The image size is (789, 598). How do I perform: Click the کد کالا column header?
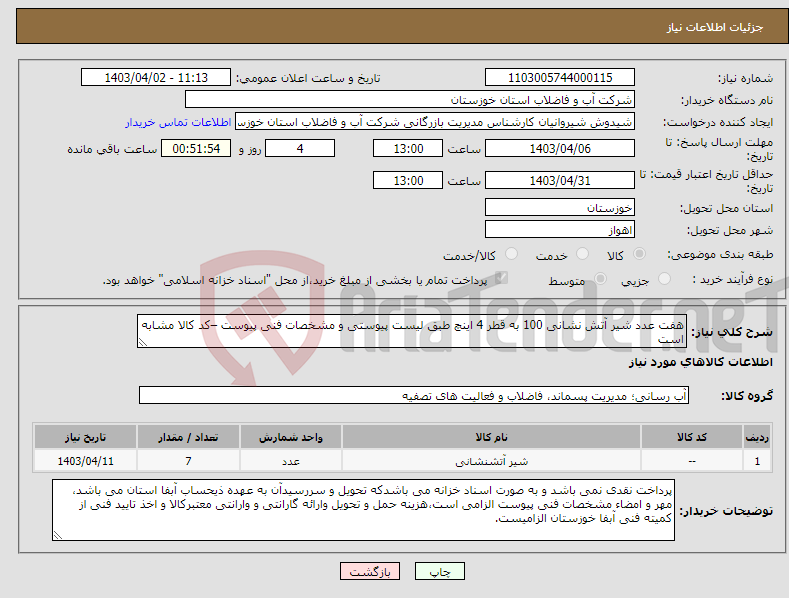coord(692,437)
